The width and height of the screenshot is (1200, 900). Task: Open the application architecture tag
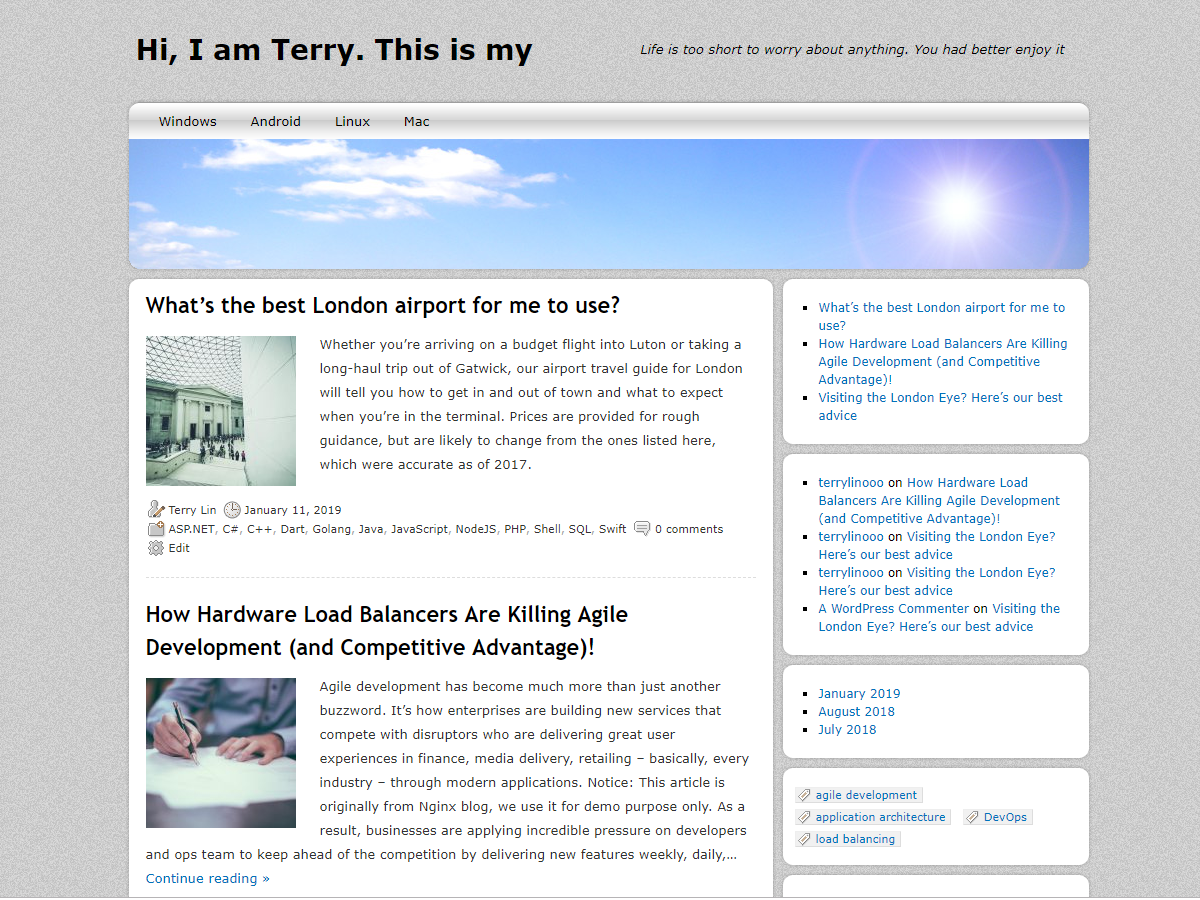coord(879,817)
